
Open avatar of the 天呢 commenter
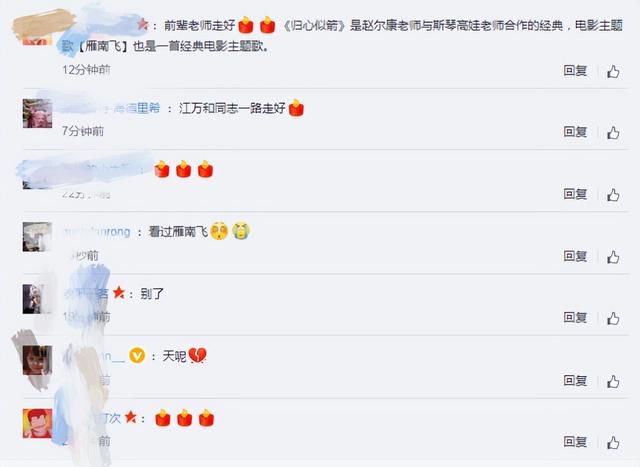(37, 360)
